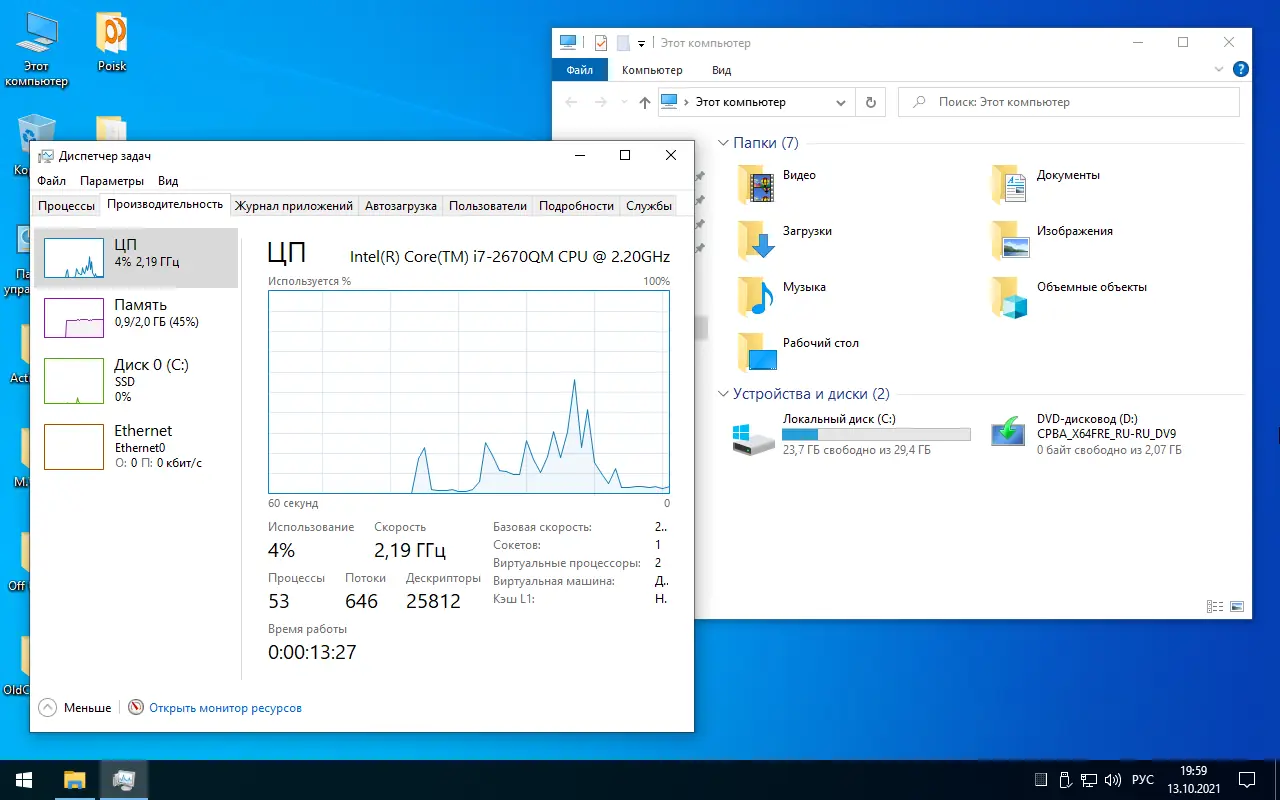This screenshot has width=1280, height=800.
Task: Switch to details list view in Explorer
Action: coord(1215,606)
